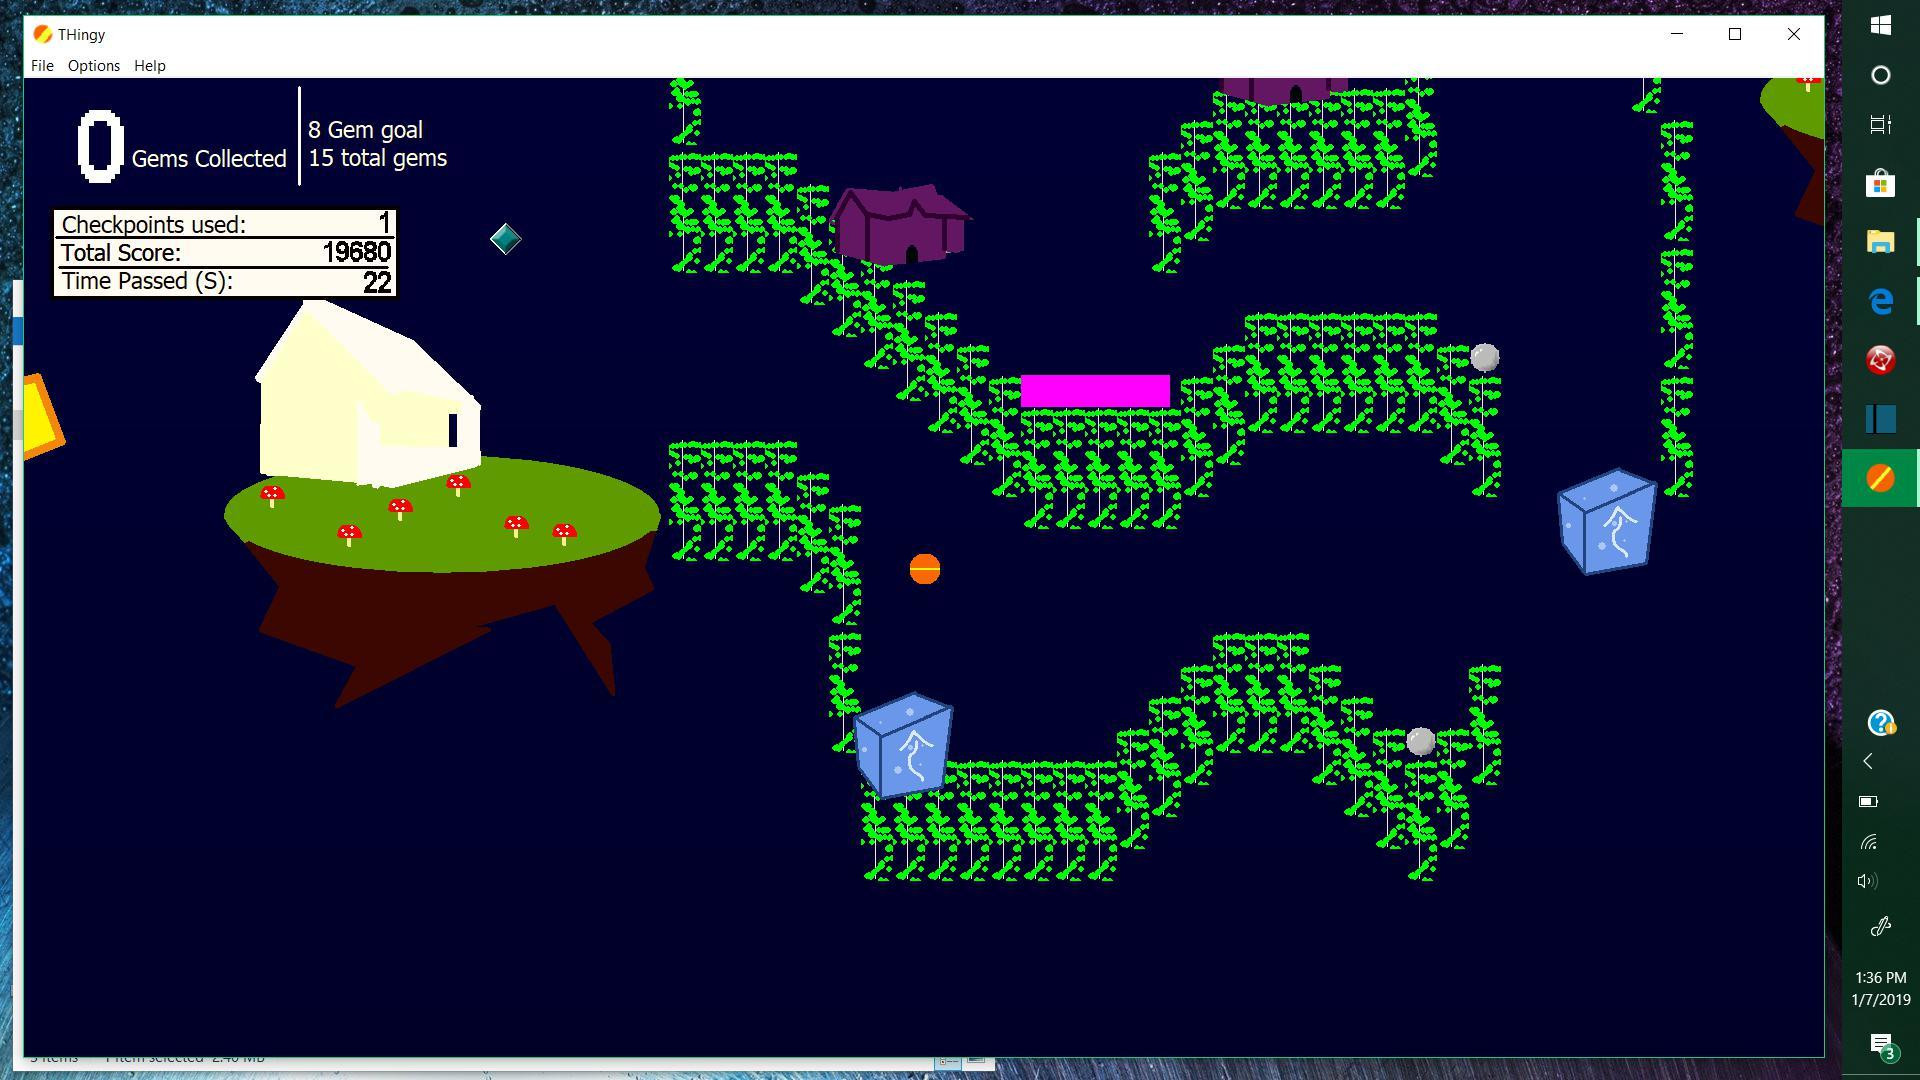Viewport: 1920px width, 1080px height.
Task: Click the Get Help tray icon
Action: tap(1881, 722)
